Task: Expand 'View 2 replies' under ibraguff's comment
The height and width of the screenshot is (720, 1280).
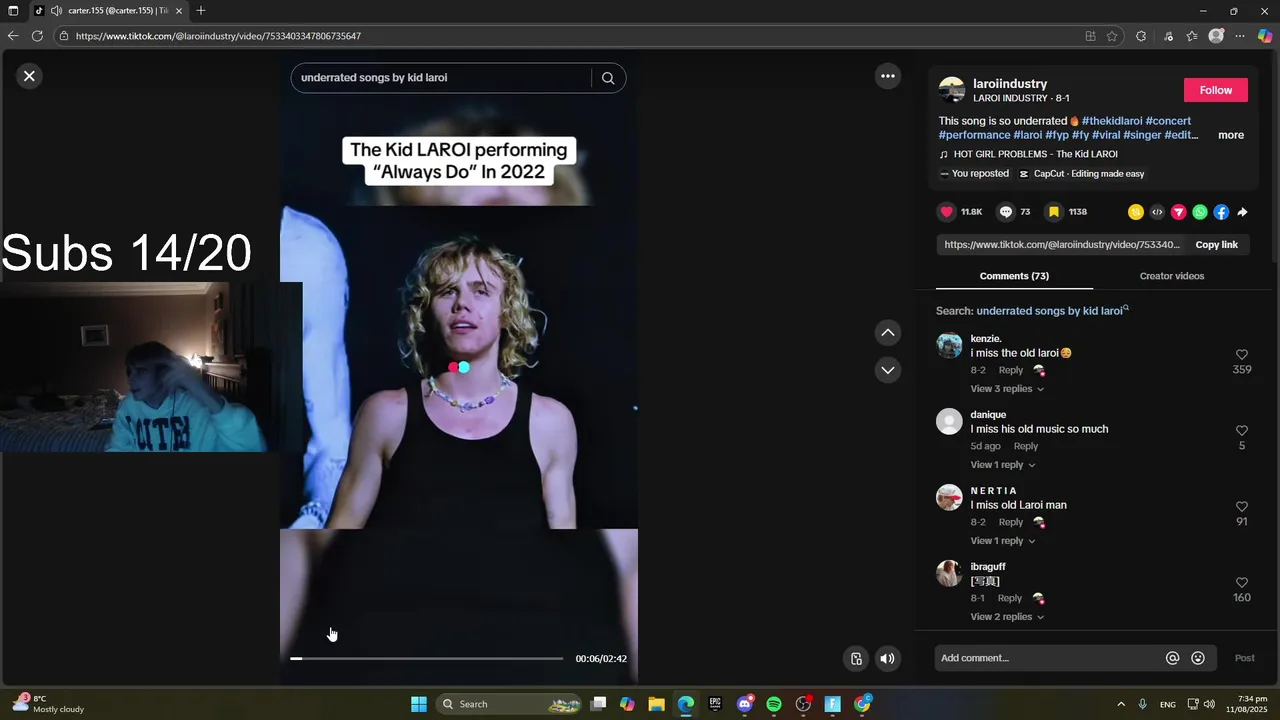Action: click(1007, 617)
